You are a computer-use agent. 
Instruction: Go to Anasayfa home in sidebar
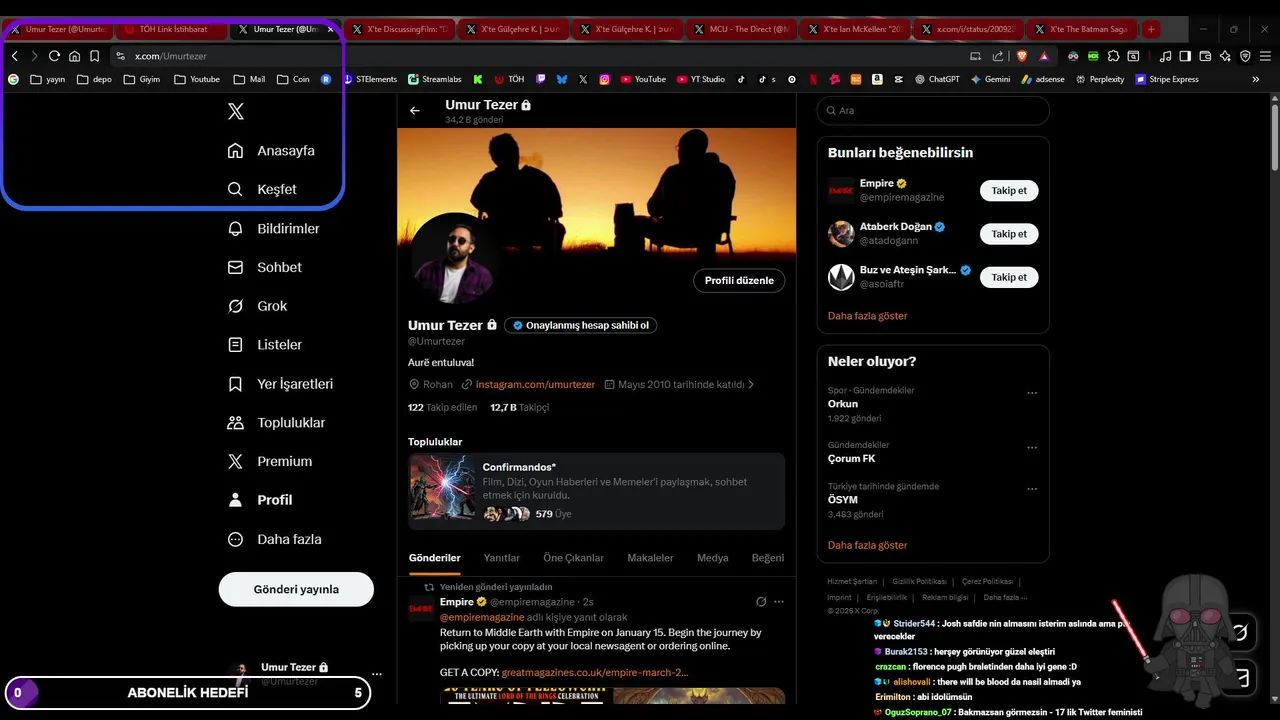(x=271, y=150)
